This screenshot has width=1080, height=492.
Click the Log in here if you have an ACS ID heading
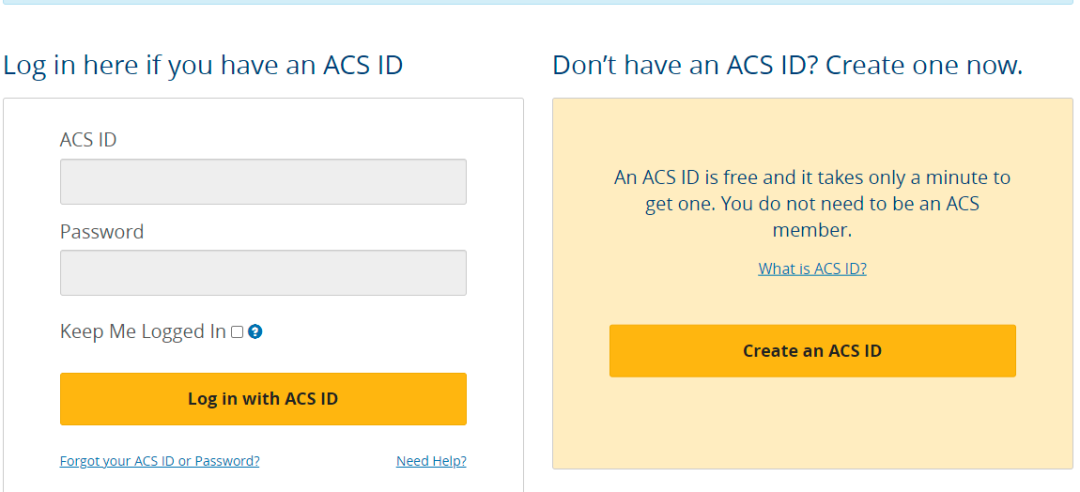tap(203, 66)
